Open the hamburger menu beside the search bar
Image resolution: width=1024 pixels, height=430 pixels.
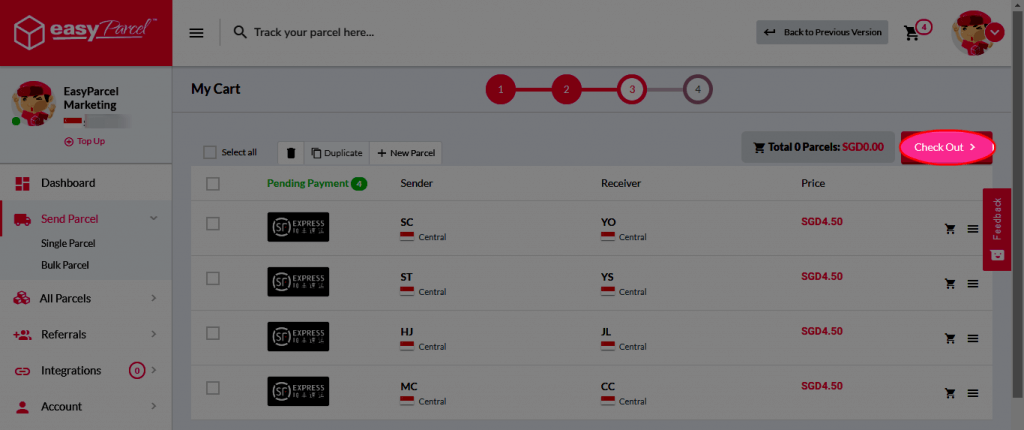pos(196,33)
